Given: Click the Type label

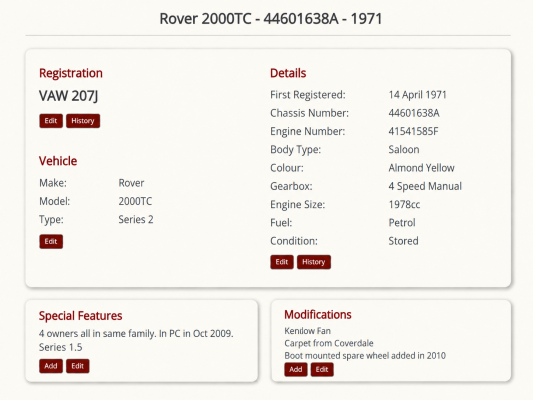Looking at the screenshot, I should (x=51, y=220).
